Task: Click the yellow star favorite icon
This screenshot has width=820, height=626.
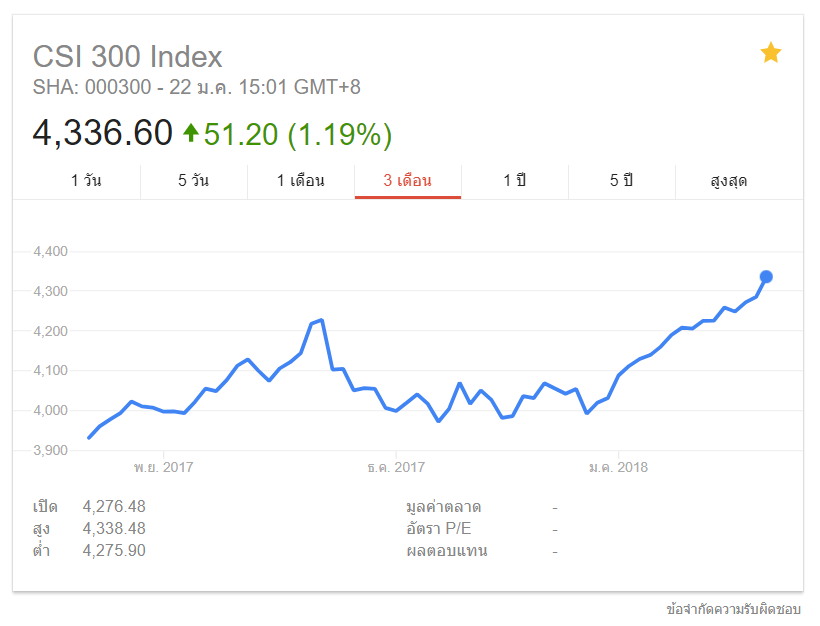Action: [x=770, y=53]
